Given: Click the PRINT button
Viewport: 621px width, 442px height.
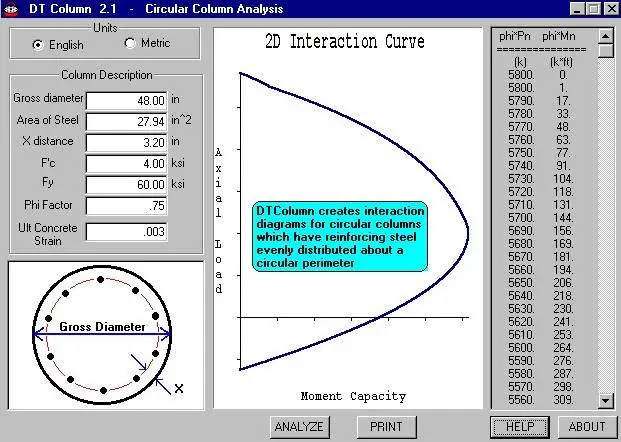Looking at the screenshot, I should click(x=387, y=427).
